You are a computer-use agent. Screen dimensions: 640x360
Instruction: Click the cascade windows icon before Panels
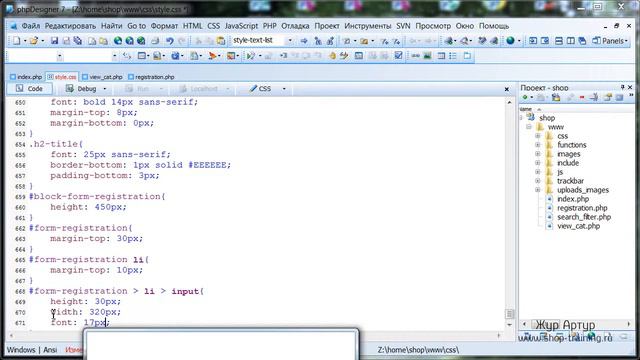tap(582, 41)
